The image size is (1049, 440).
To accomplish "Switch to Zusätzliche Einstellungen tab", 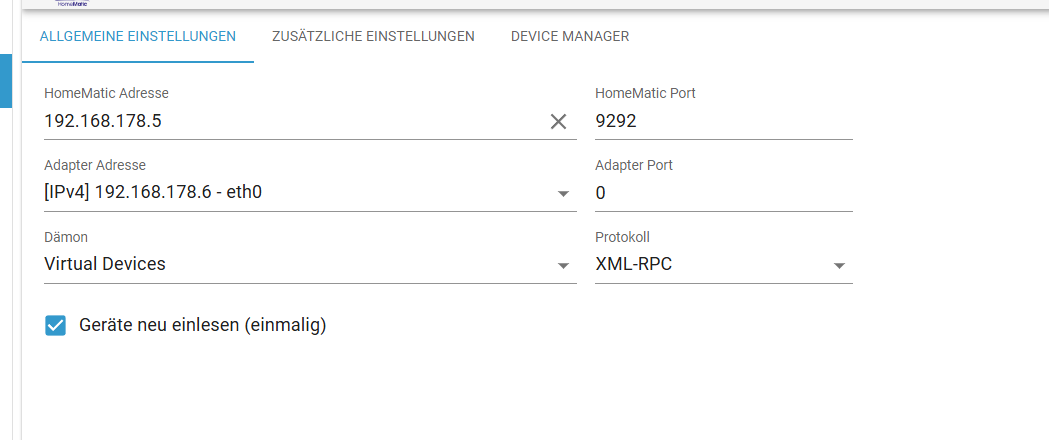I will [373, 36].
